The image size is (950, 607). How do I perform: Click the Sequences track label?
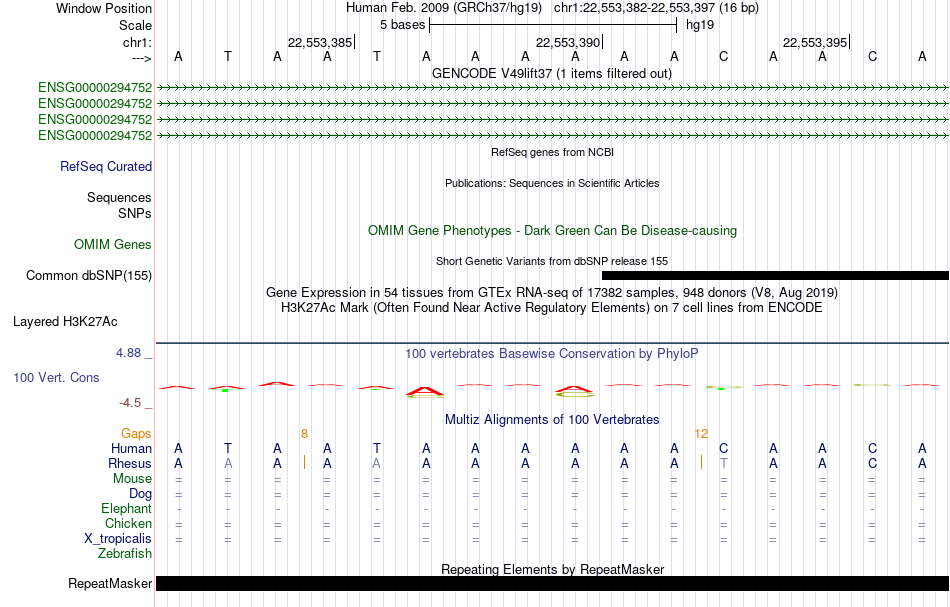pos(119,197)
